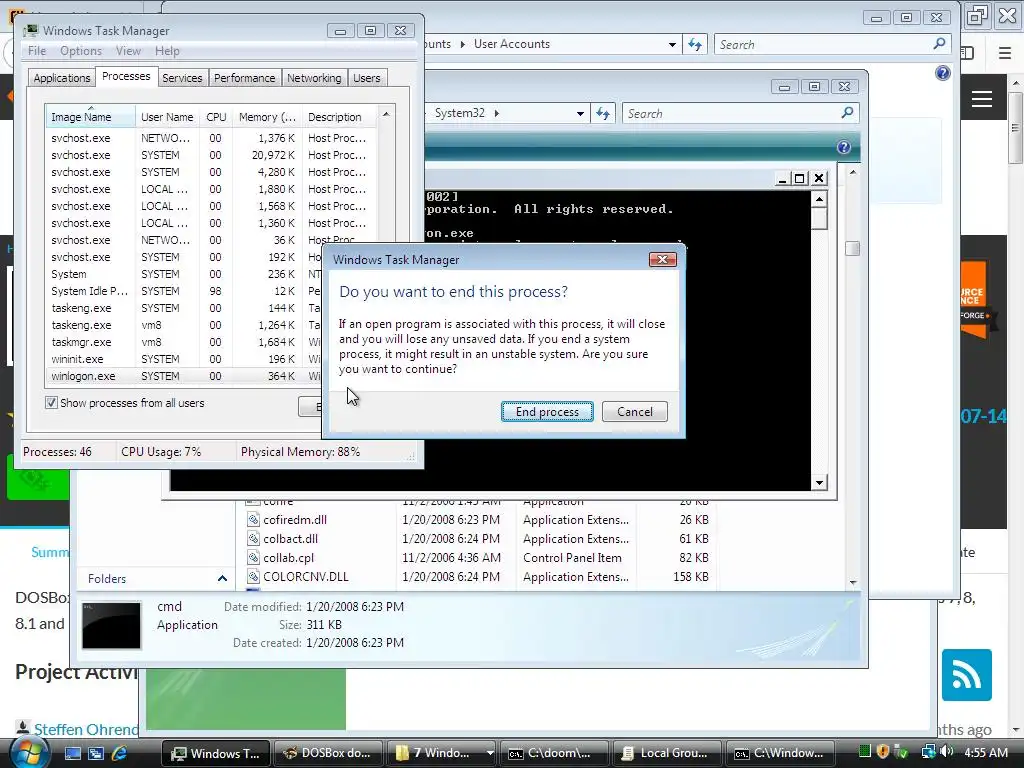Image resolution: width=1024 pixels, height=768 pixels.
Task: Switch to DOSBox taskbar button
Action: coord(328,753)
